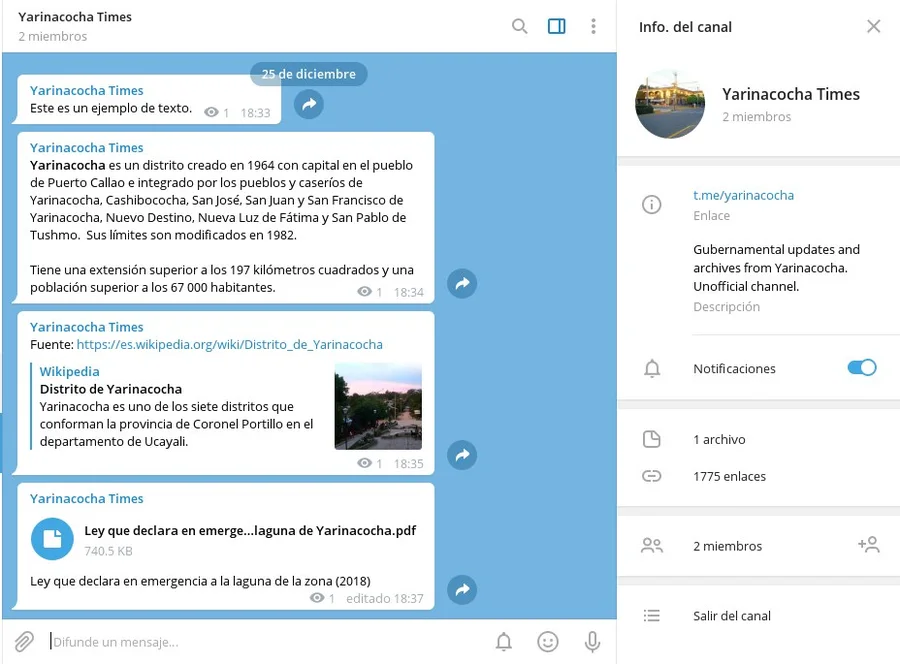
Task: Forward the 'Este es un ejemplo de texto' message
Action: tap(309, 104)
